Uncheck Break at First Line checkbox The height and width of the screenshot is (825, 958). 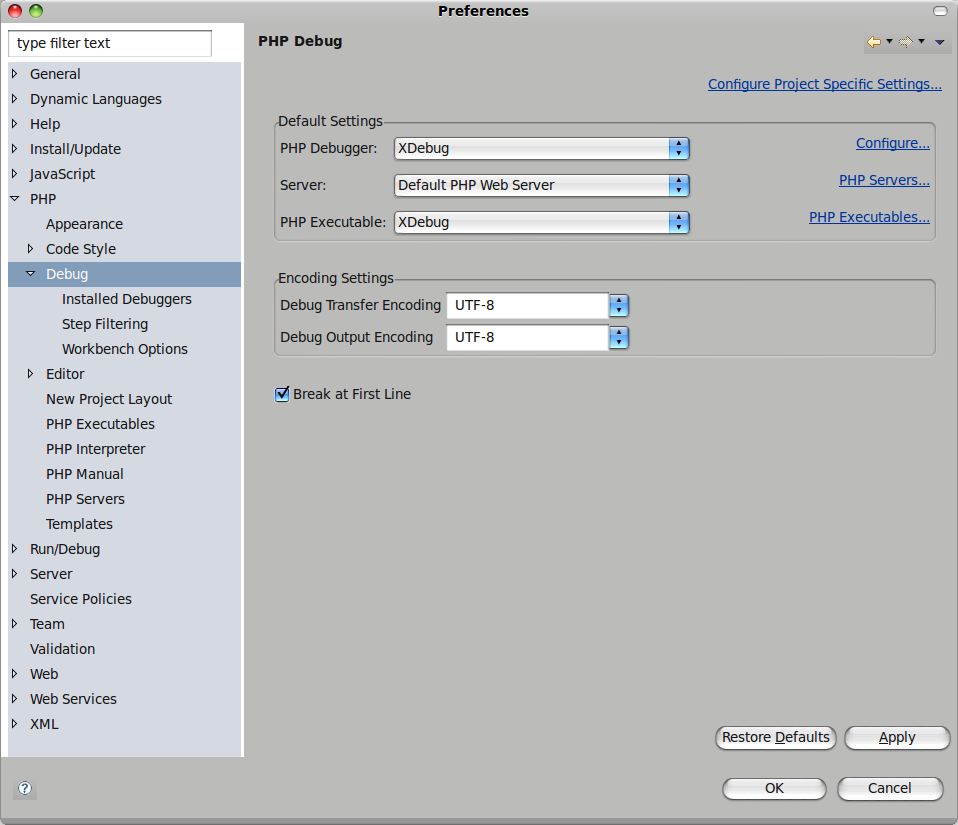[282, 394]
